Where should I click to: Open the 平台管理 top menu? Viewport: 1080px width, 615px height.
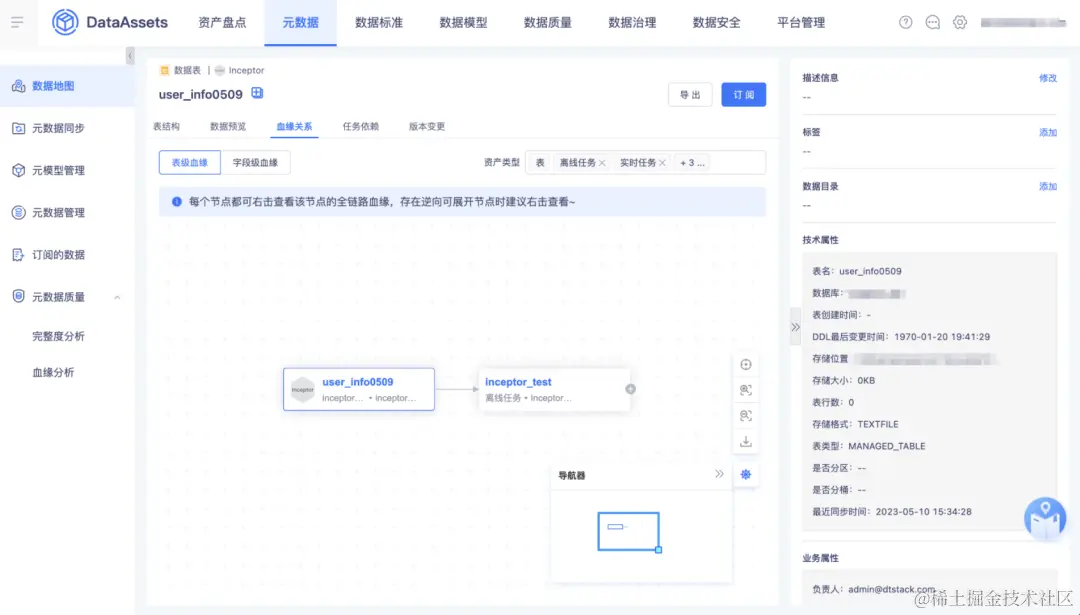click(x=800, y=23)
